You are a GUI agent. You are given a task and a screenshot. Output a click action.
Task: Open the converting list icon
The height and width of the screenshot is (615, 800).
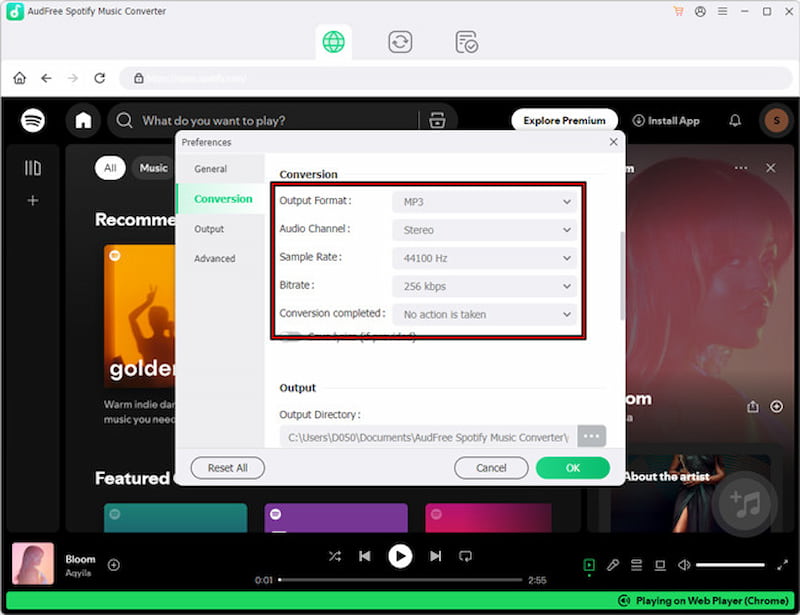(x=400, y=42)
